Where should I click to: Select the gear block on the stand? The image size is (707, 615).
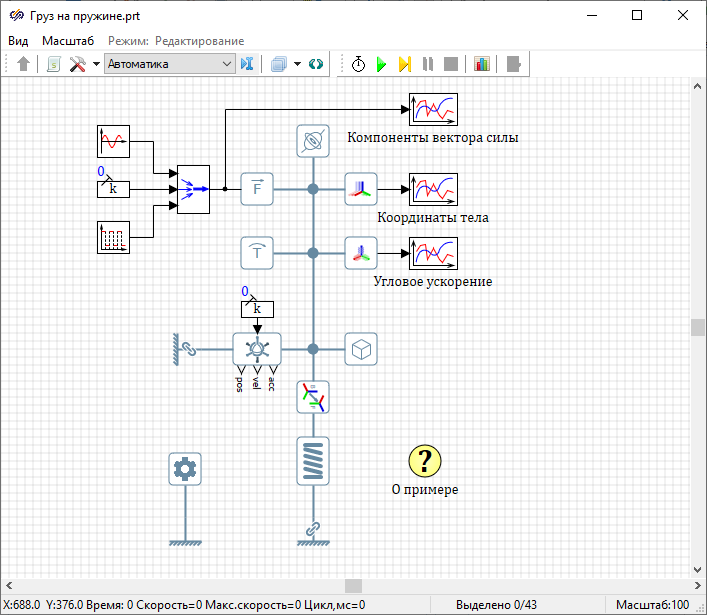185,469
